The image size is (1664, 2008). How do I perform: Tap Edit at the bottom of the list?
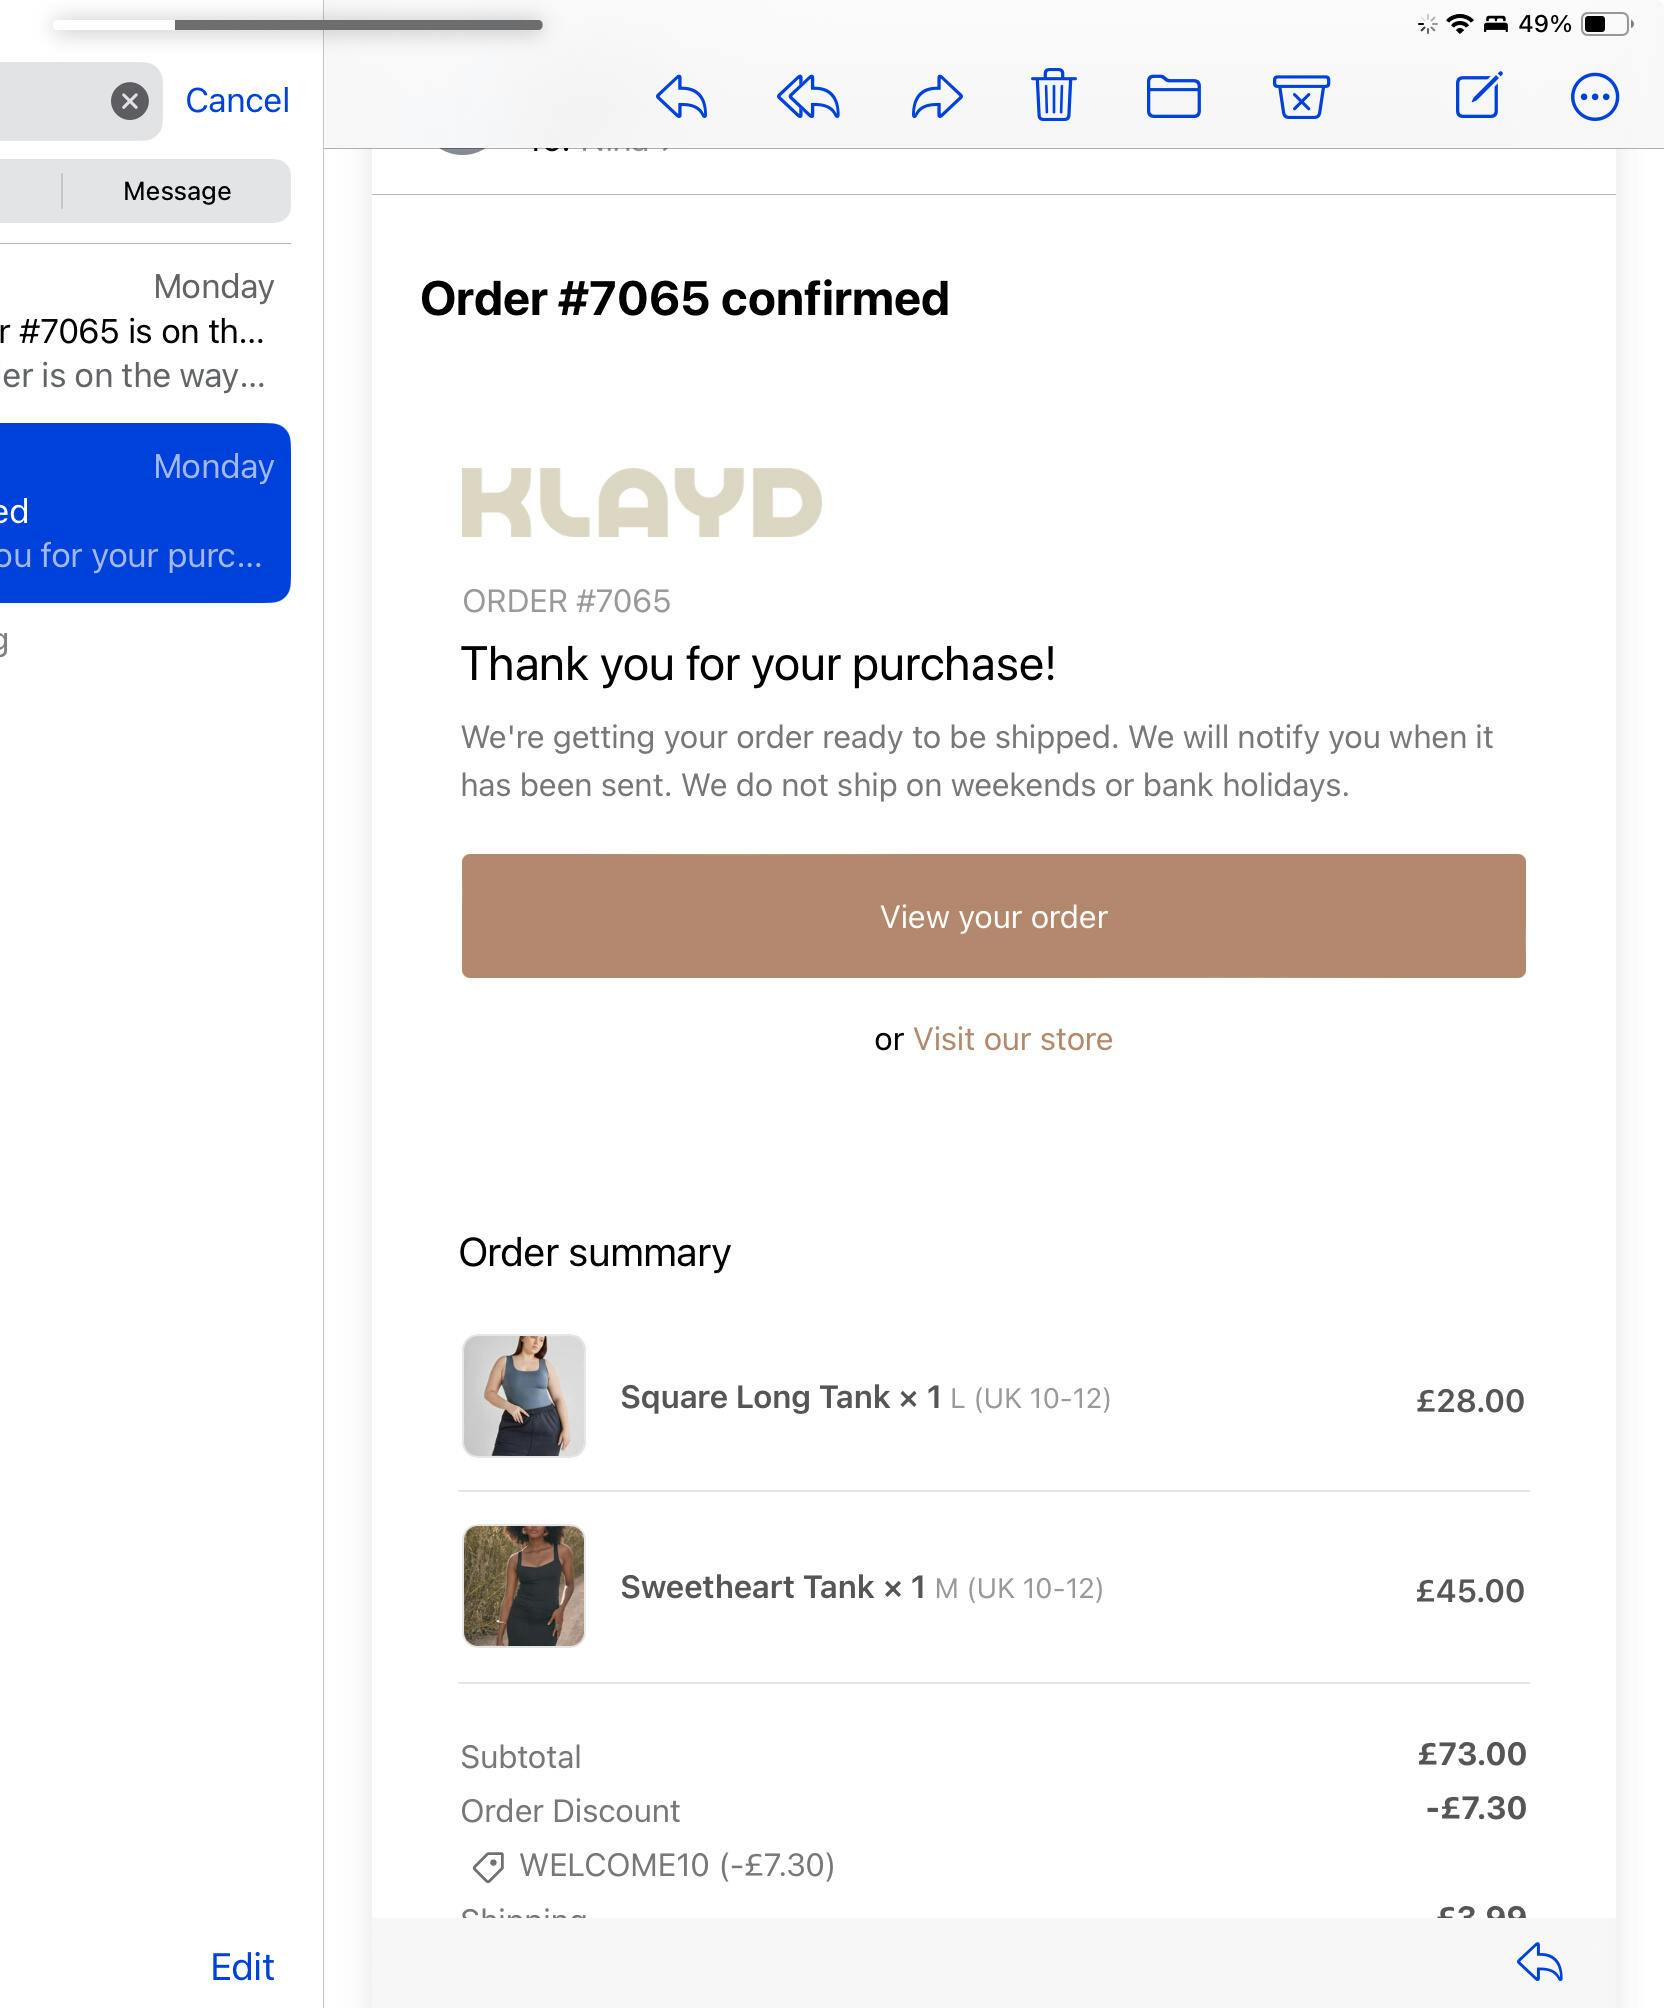[242, 1967]
